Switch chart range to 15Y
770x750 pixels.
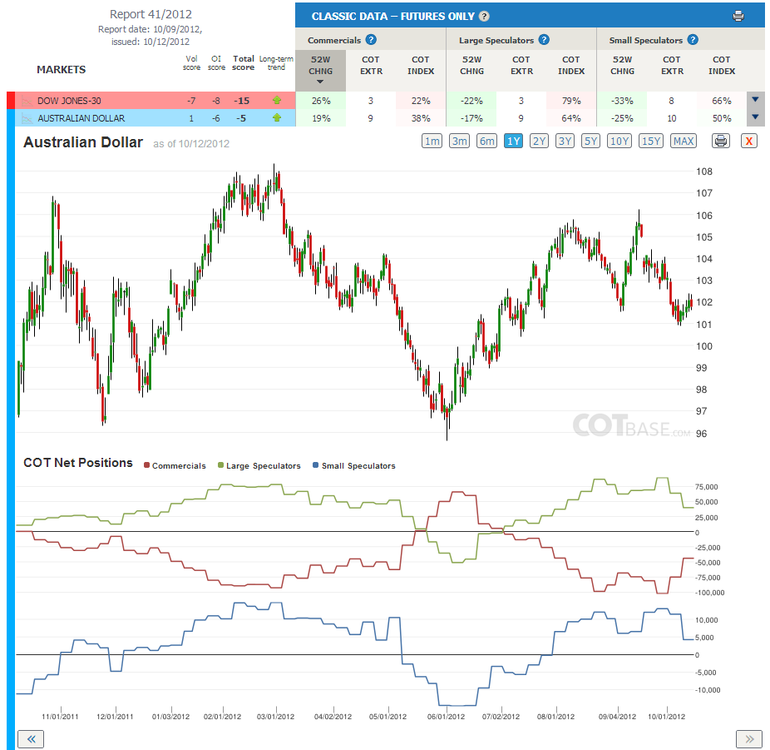click(651, 141)
